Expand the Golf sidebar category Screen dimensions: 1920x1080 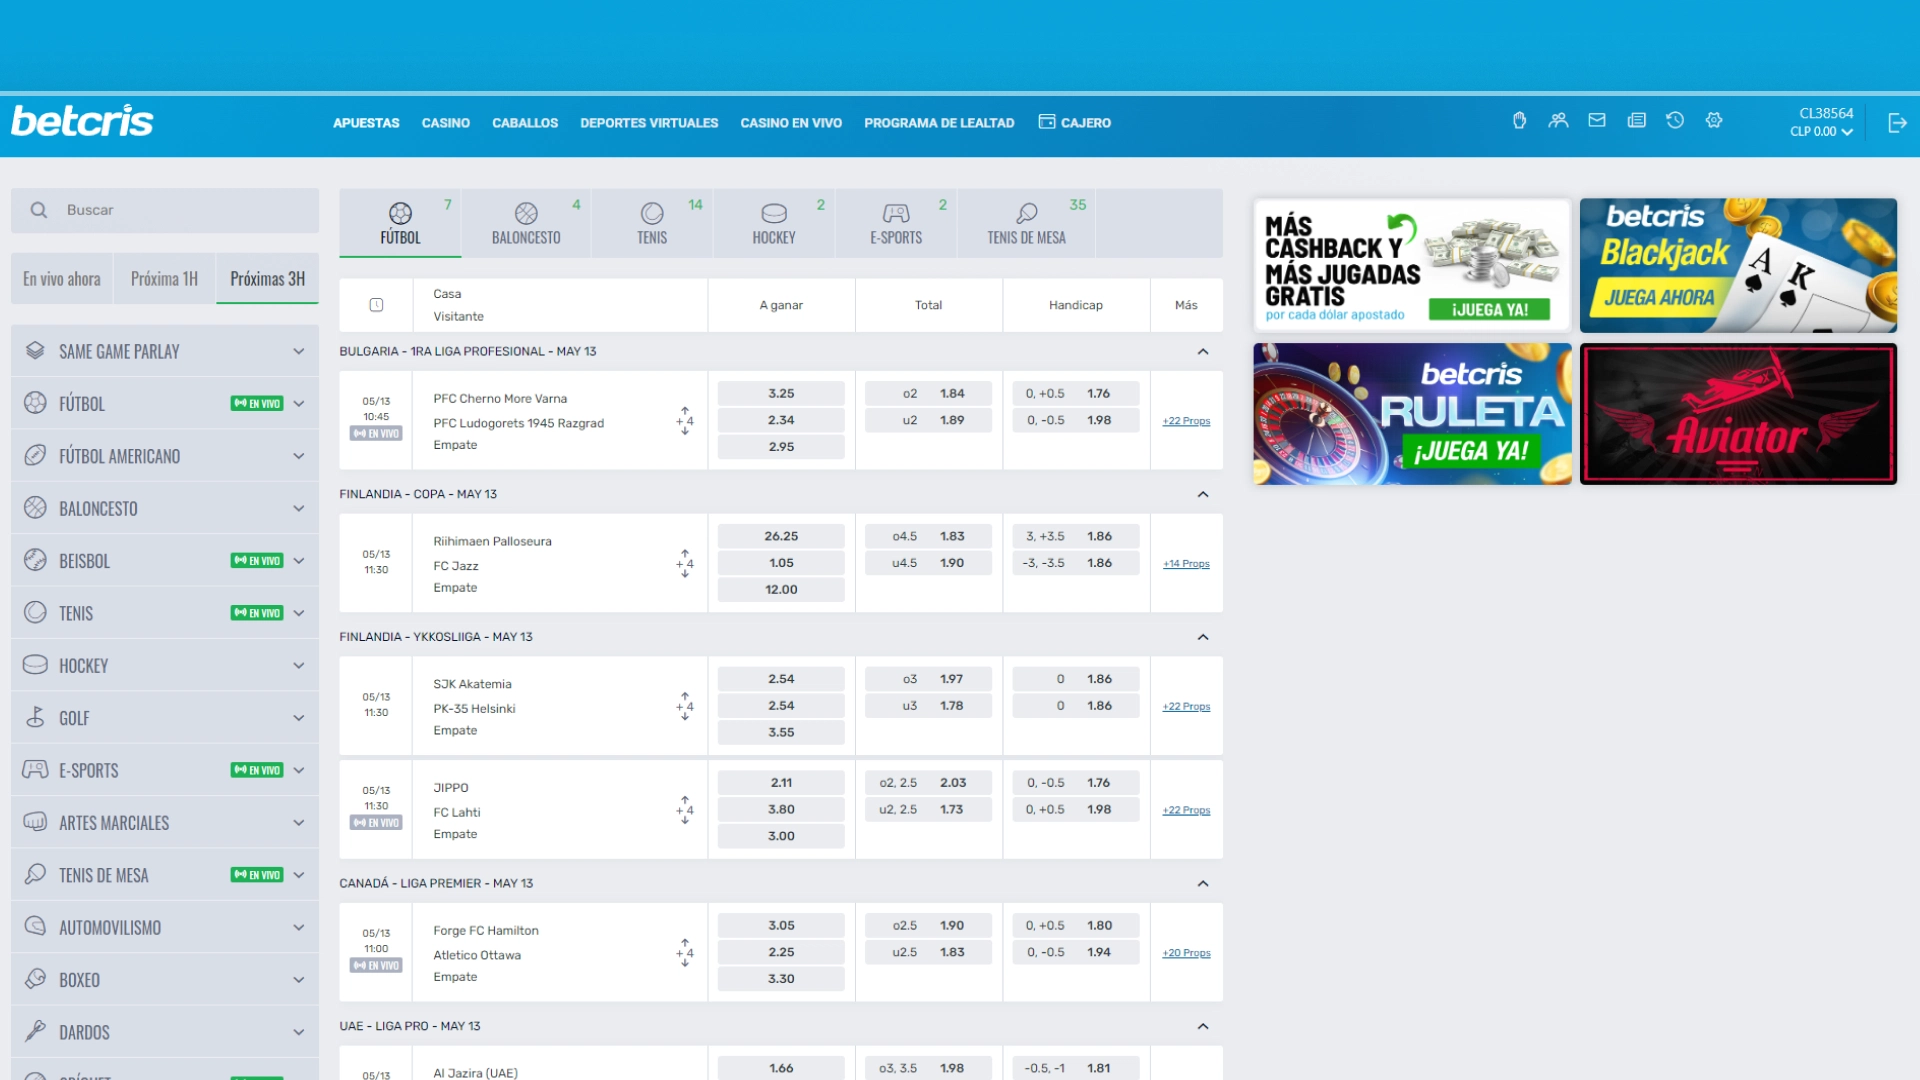[x=298, y=717]
